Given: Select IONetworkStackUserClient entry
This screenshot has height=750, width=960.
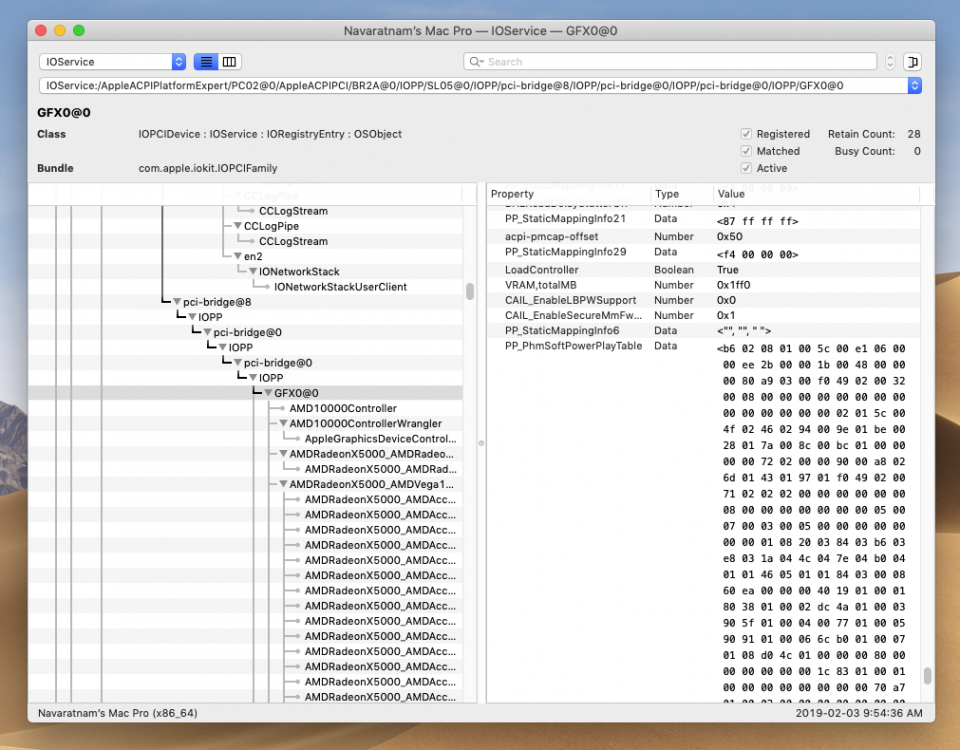Looking at the screenshot, I should (340, 287).
